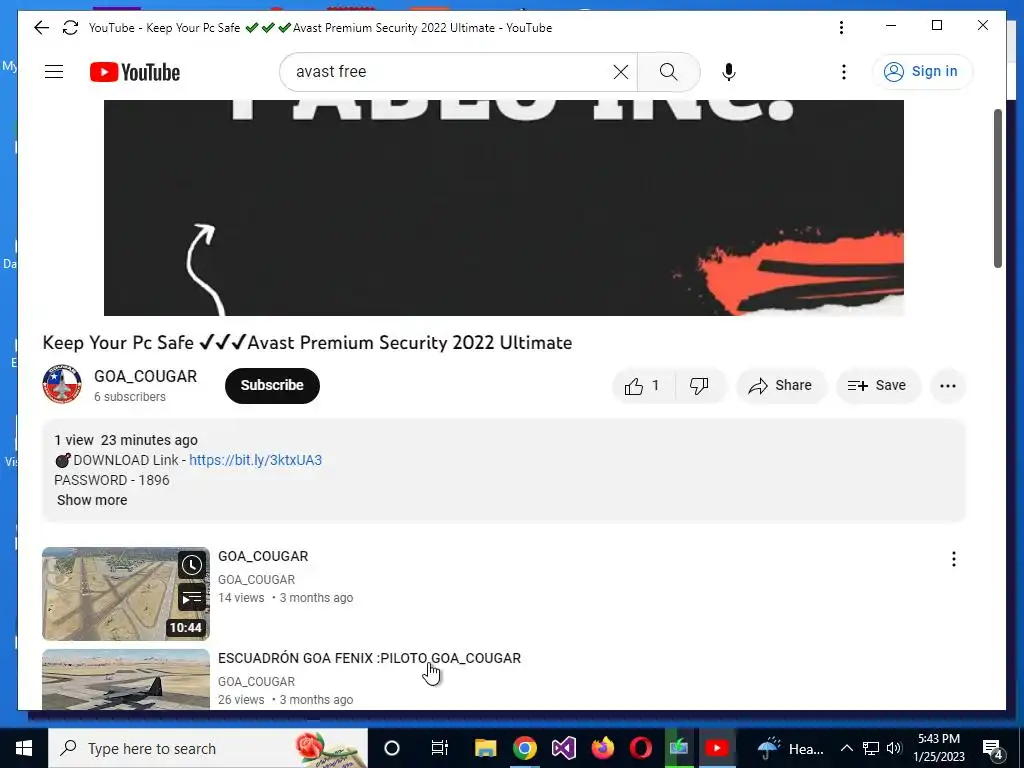Click the video player area
This screenshot has height=768, width=1024.
point(504,208)
